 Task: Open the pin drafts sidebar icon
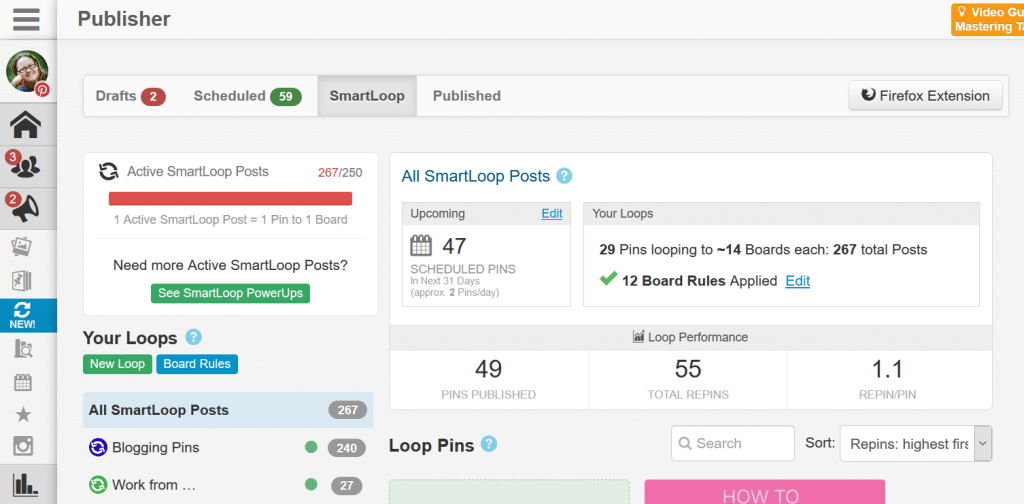tap(23, 281)
